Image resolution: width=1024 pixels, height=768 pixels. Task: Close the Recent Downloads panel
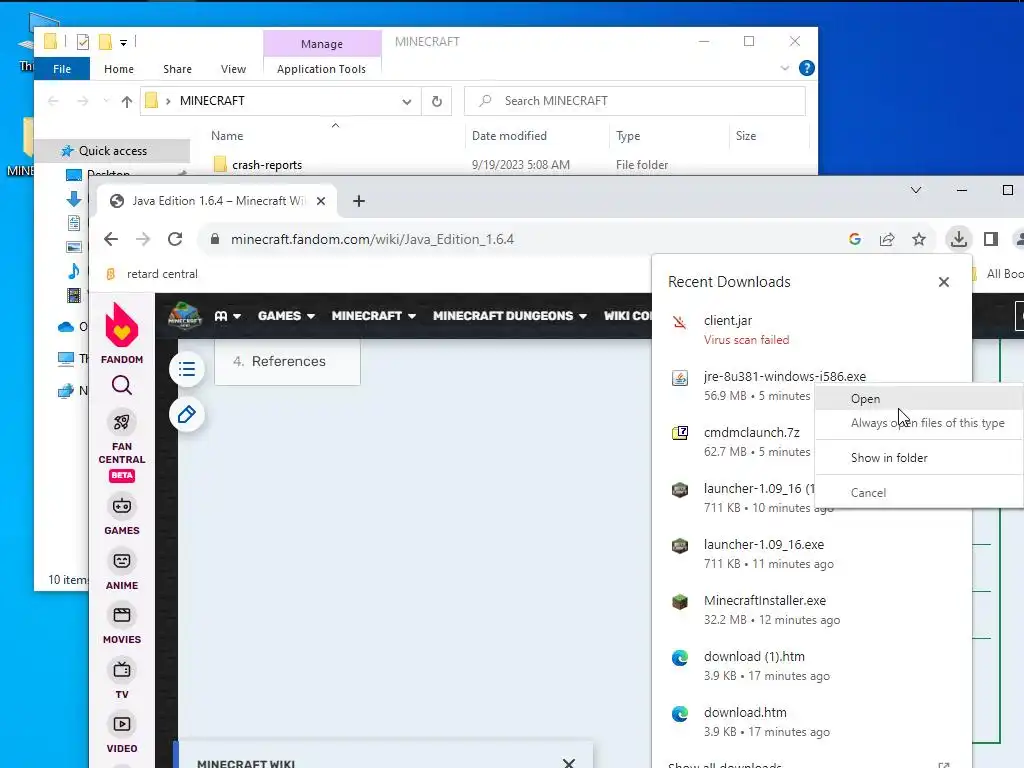[944, 282]
